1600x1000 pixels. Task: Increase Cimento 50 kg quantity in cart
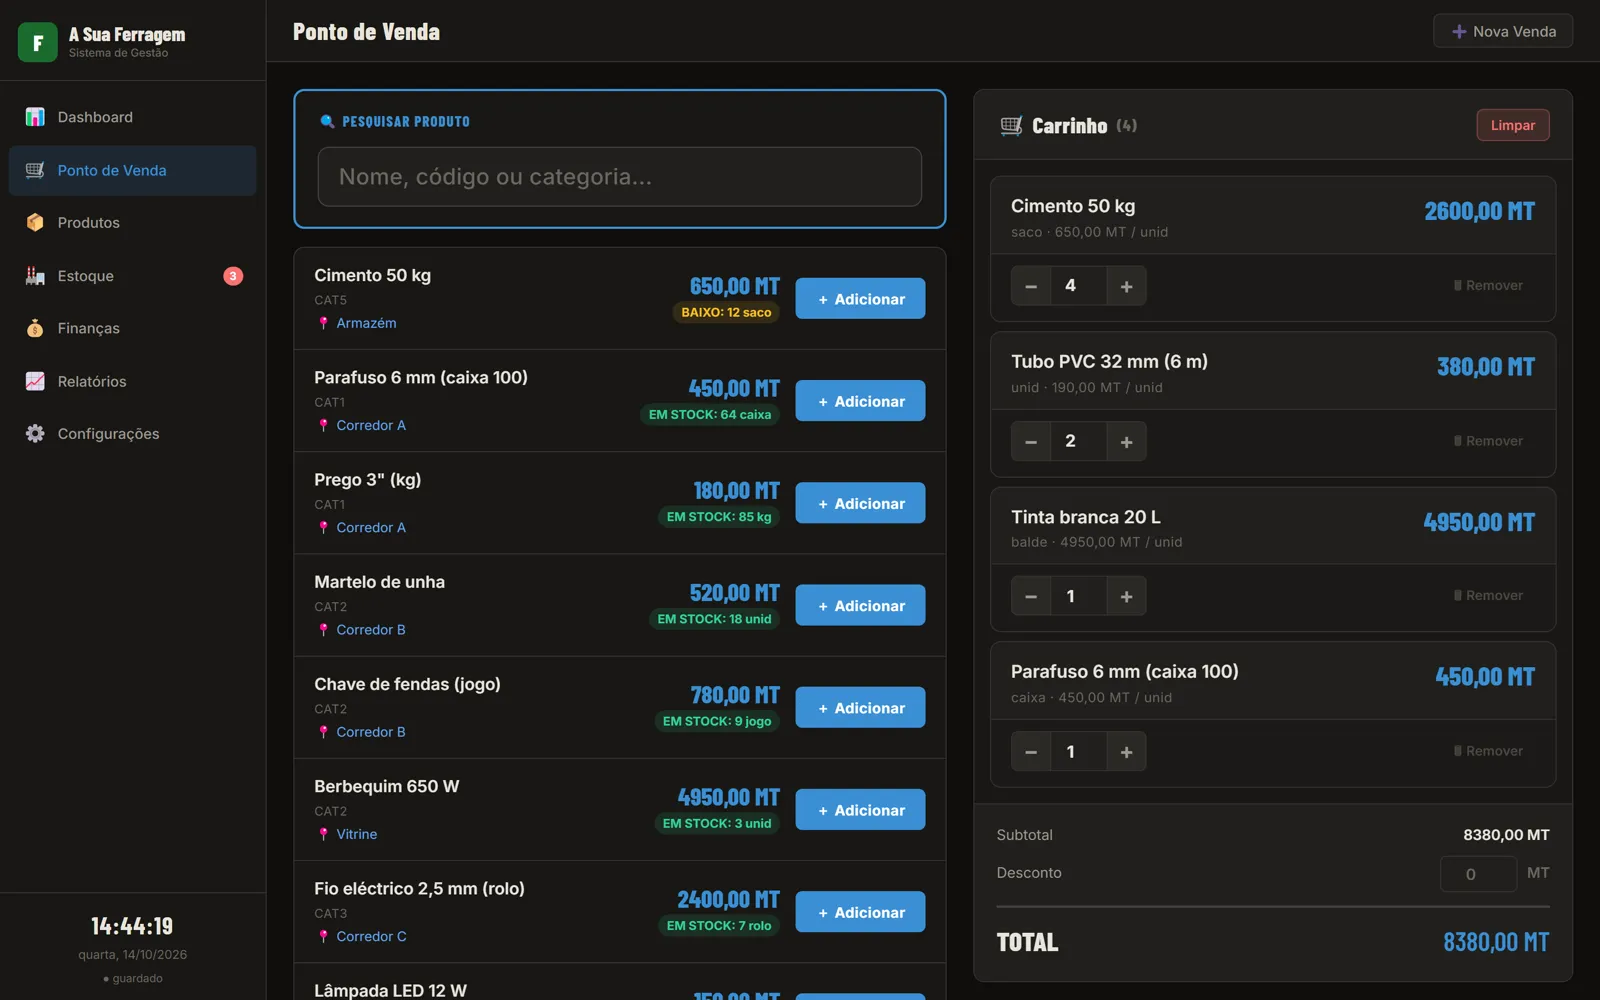tap(1126, 286)
